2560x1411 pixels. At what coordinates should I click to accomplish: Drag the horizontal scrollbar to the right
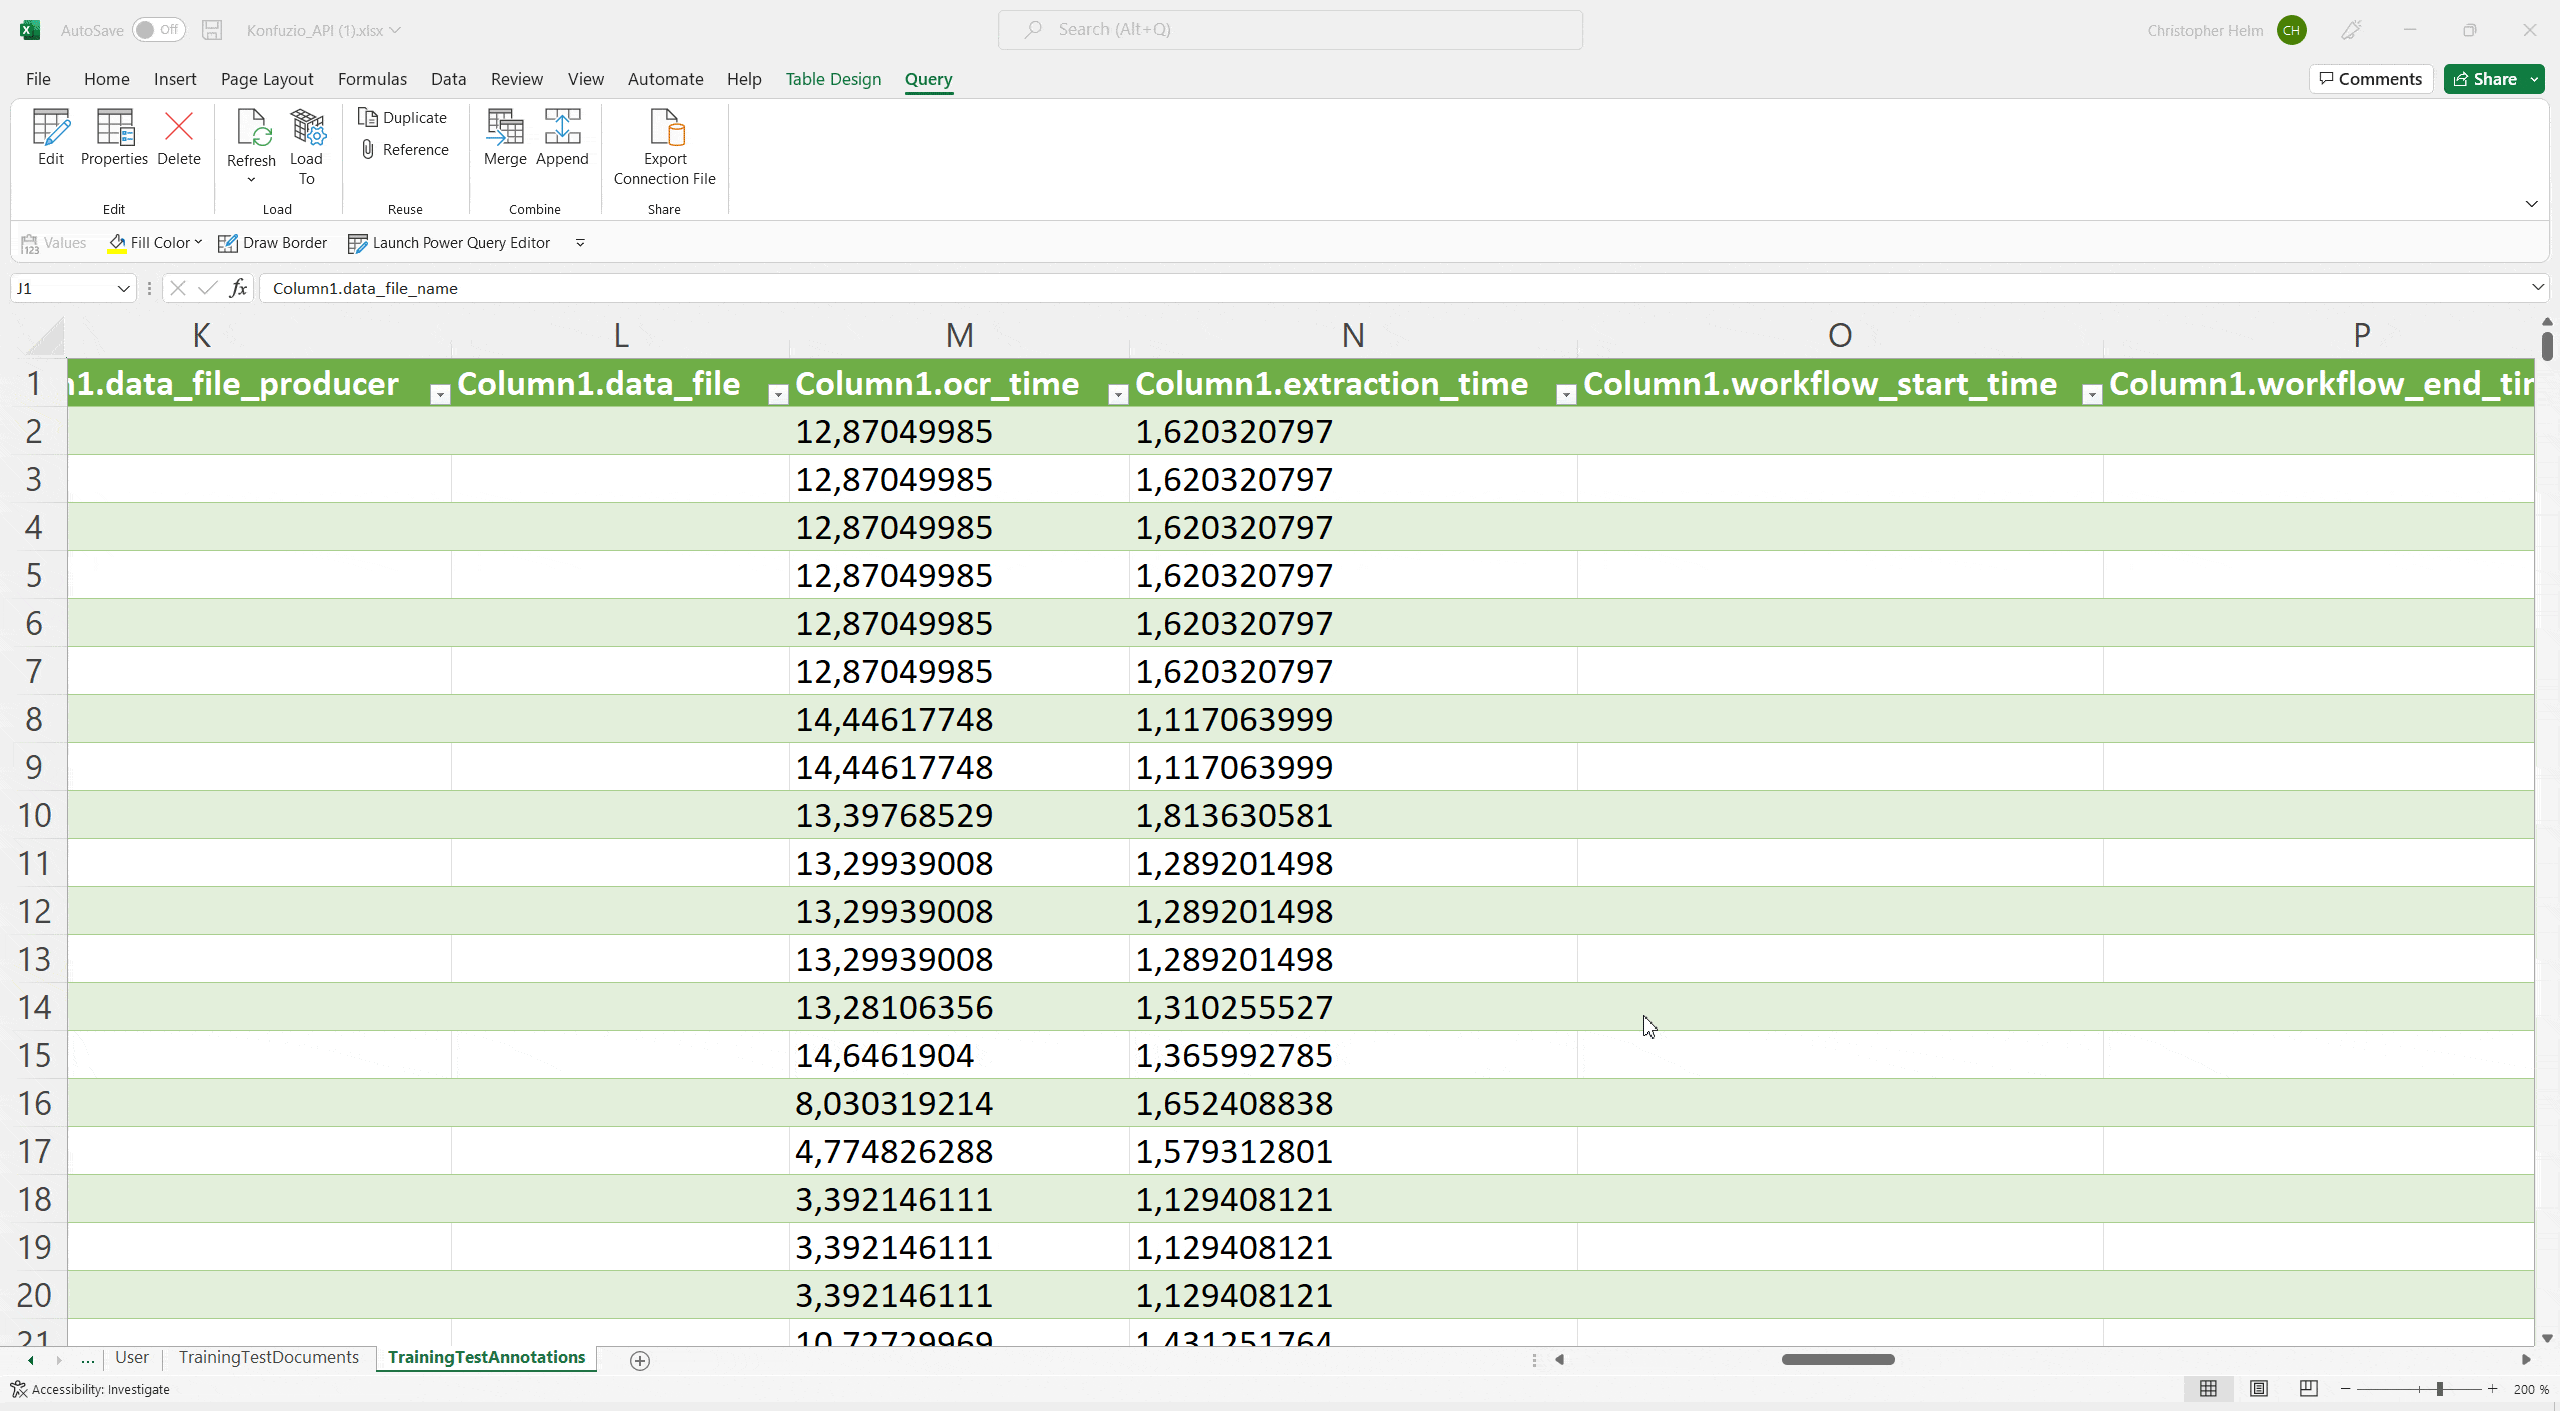1838,1359
